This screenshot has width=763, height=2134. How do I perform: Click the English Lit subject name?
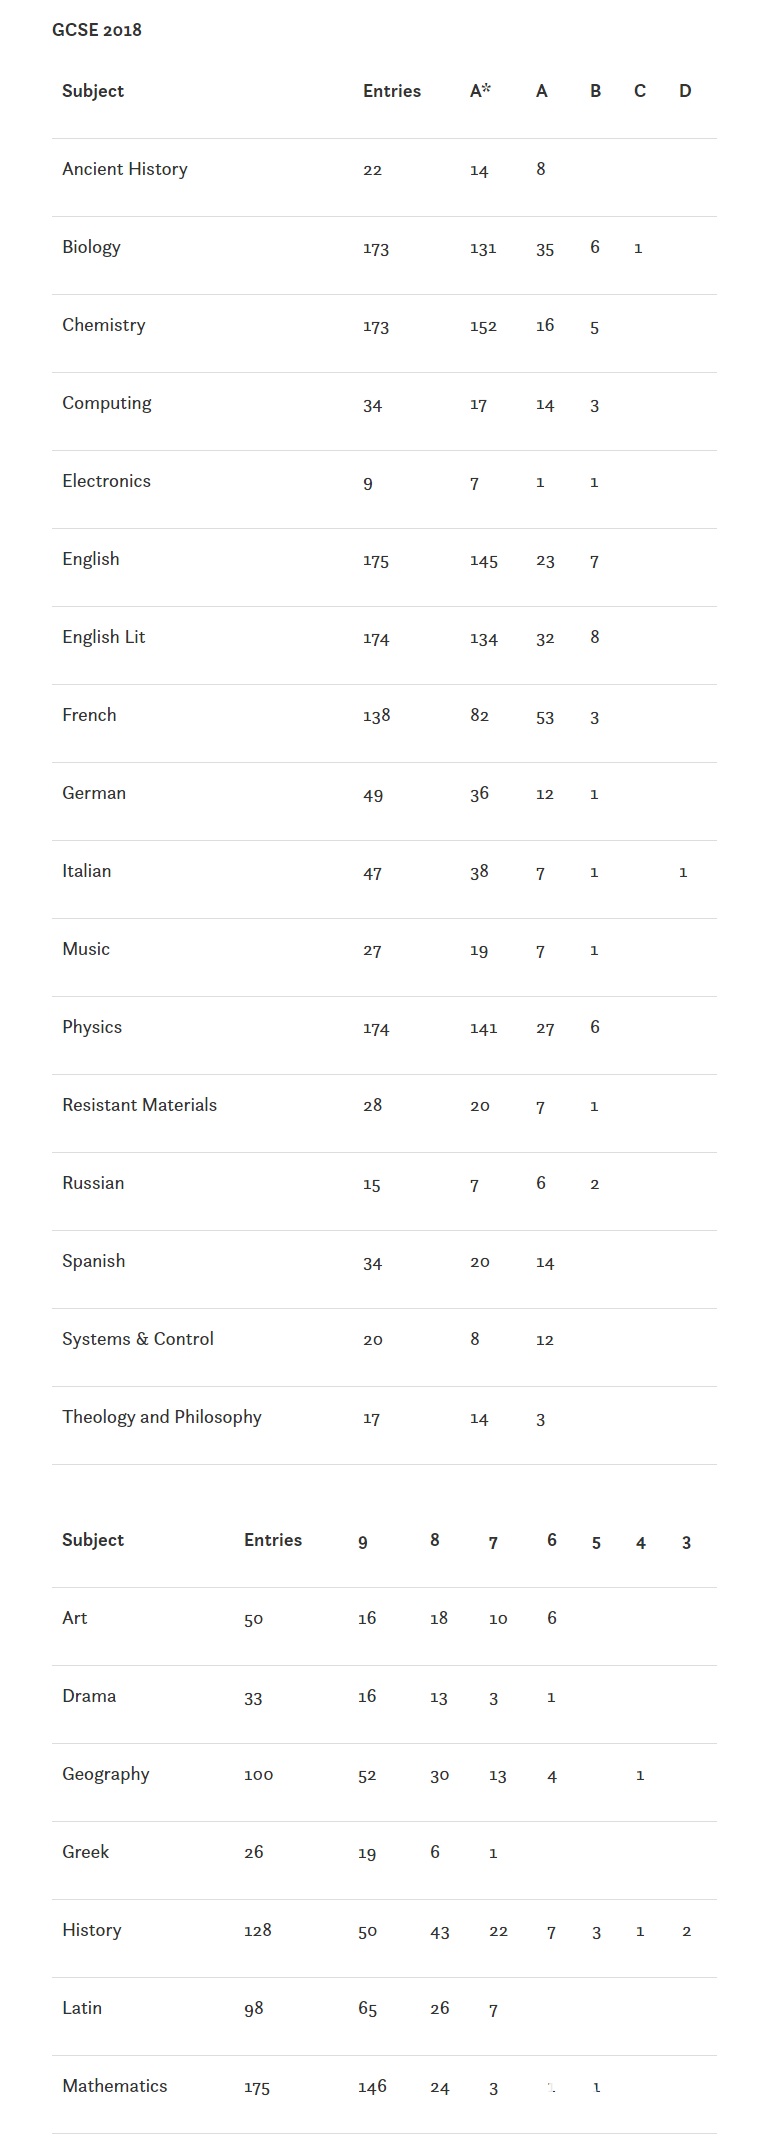pyautogui.click(x=104, y=637)
